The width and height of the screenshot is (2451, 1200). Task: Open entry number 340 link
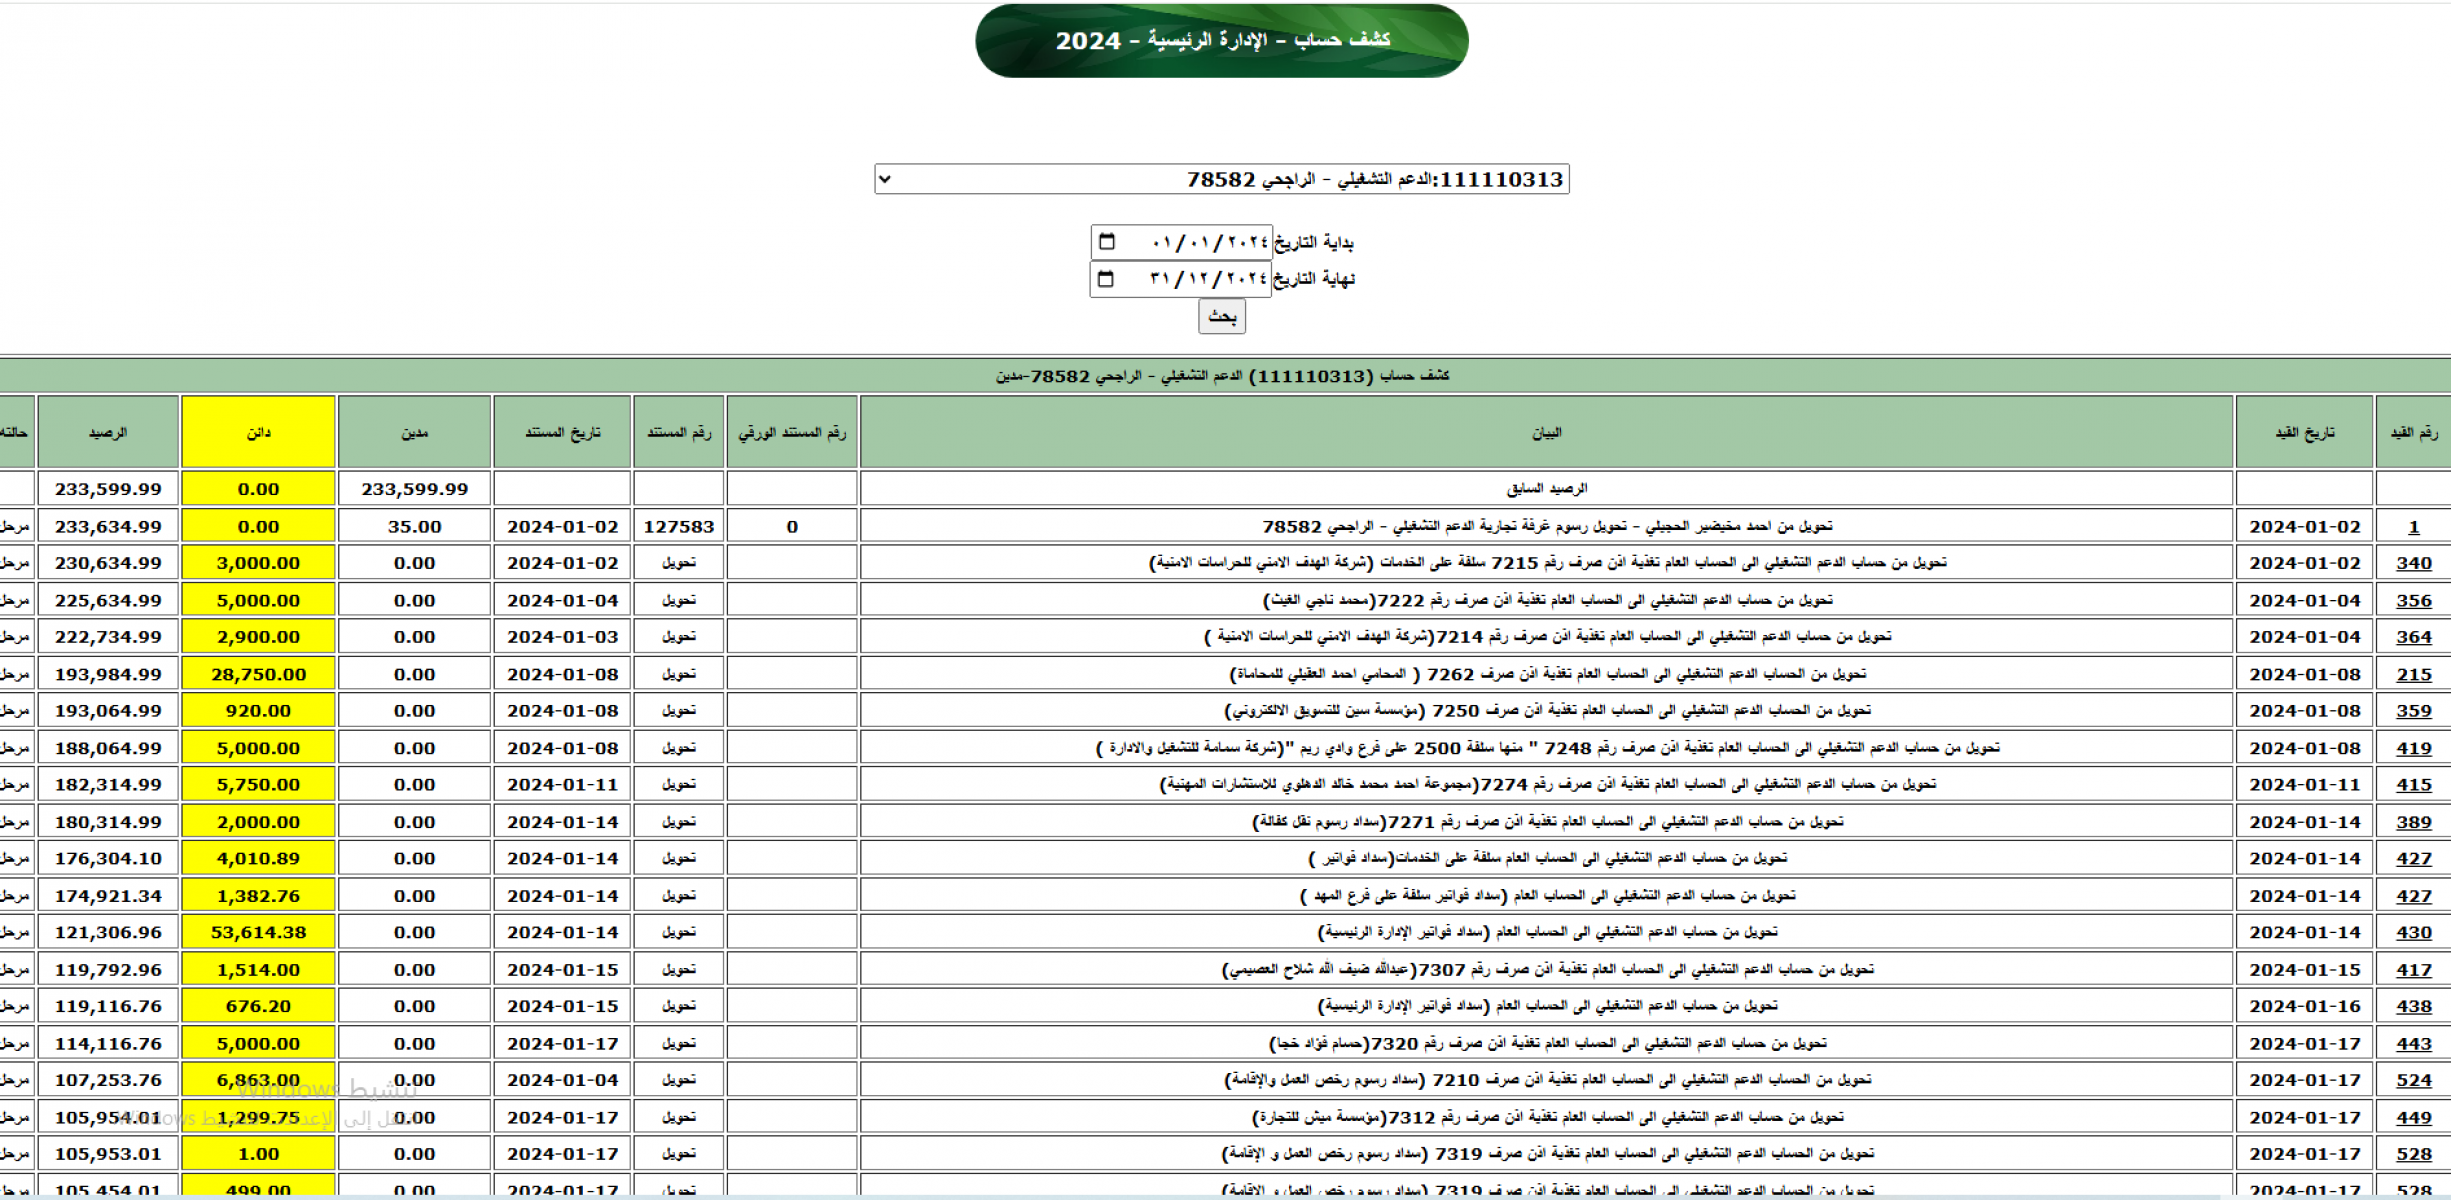(x=2413, y=563)
